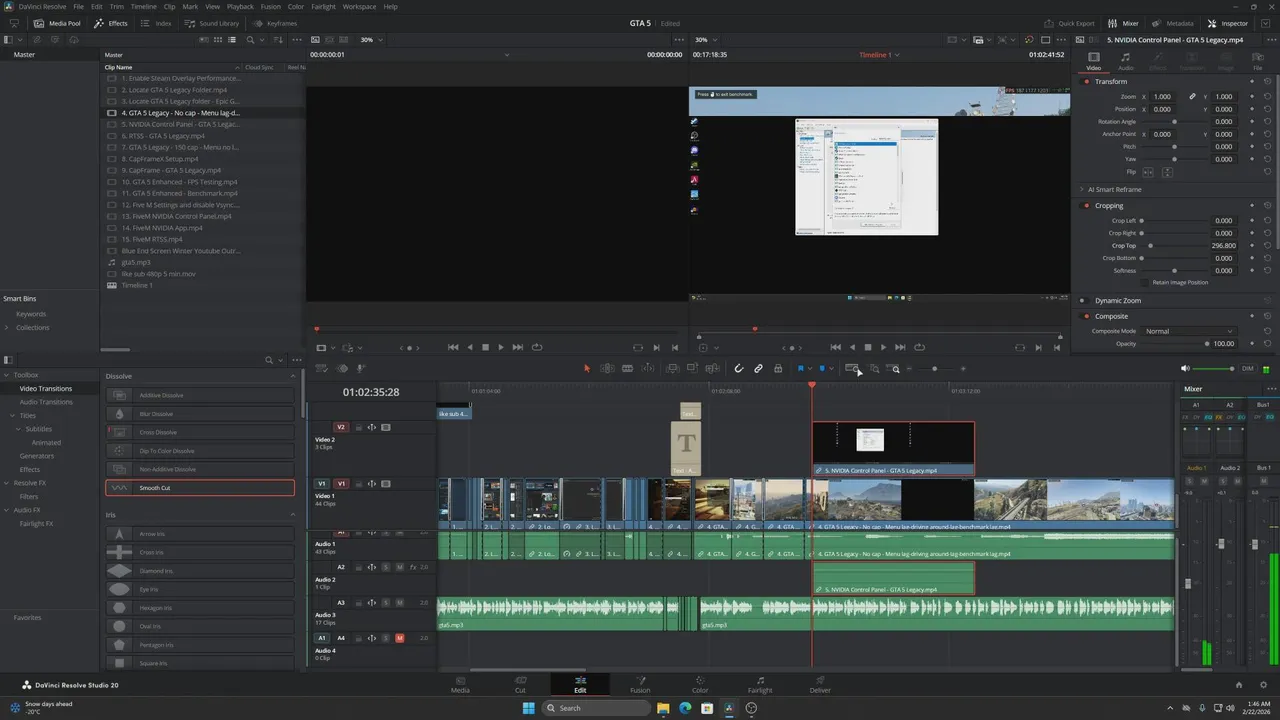Stop playback in the timeline viewer
The image size is (1280, 720).
[867, 347]
